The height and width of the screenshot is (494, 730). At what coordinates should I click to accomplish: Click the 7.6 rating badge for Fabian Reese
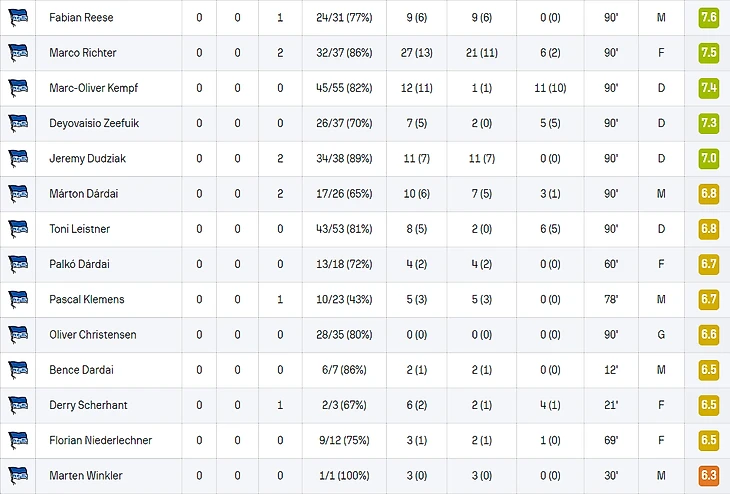click(x=709, y=18)
